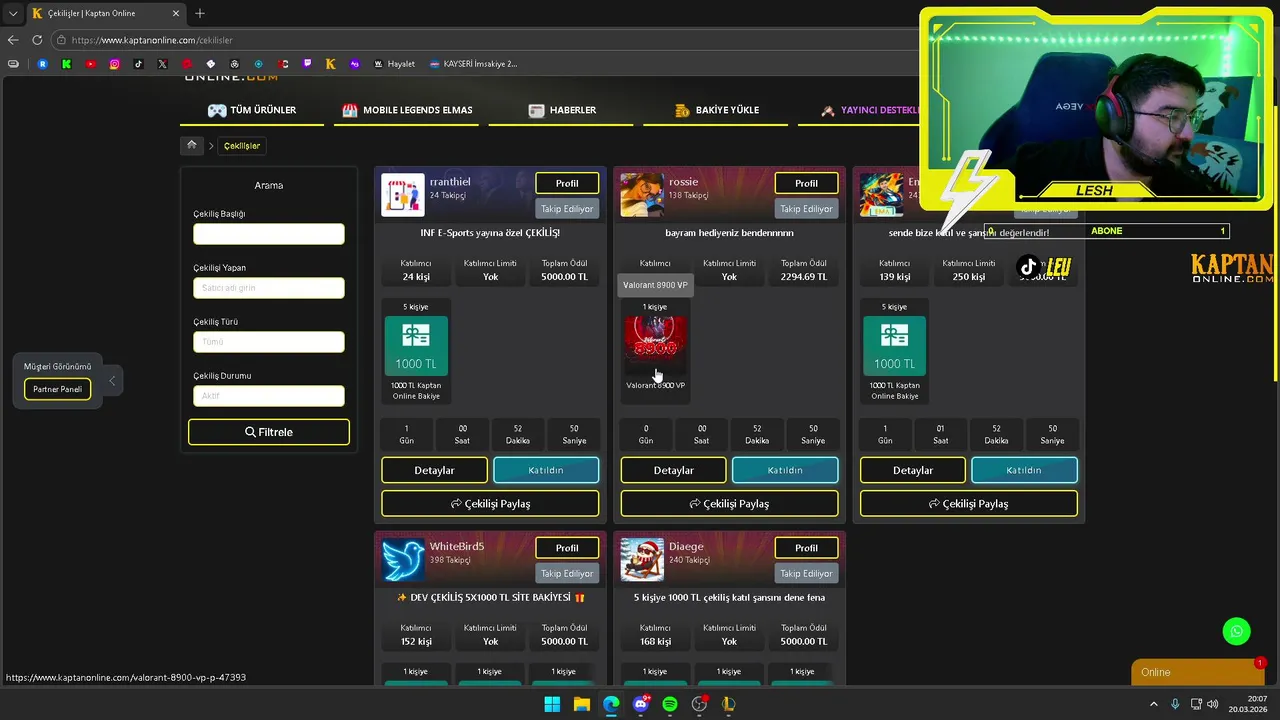Toggle Takip Ediliyor on rossie's card
The height and width of the screenshot is (720, 1280).
806,209
